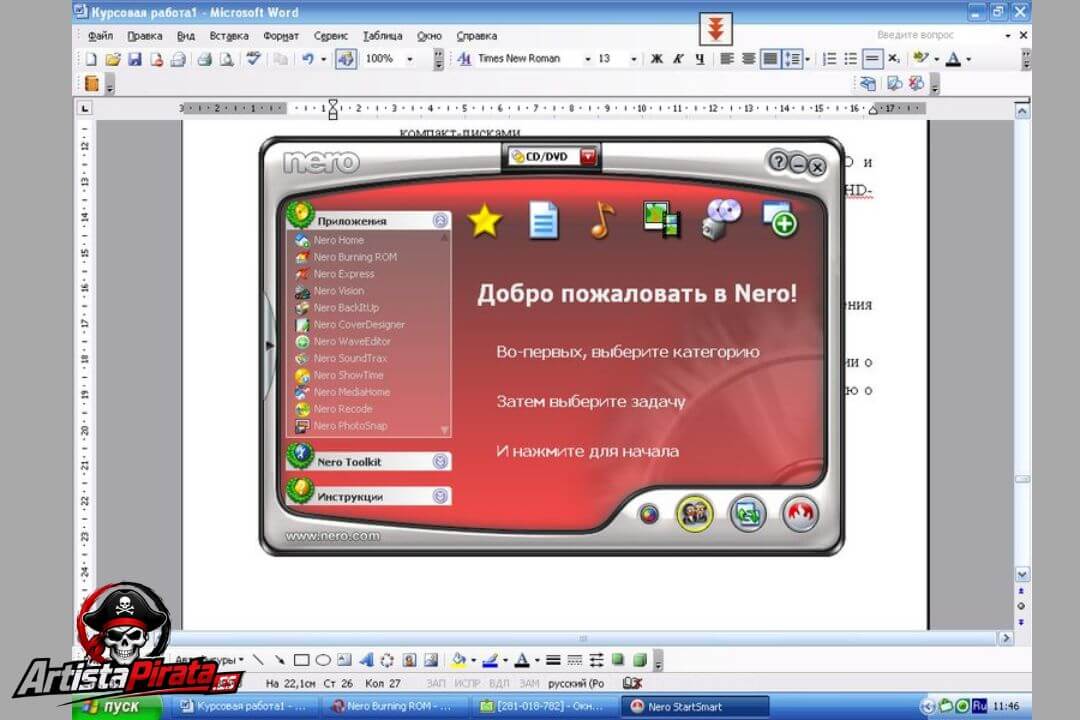
Task: Apply bulleted list formatting
Action: [x=851, y=59]
